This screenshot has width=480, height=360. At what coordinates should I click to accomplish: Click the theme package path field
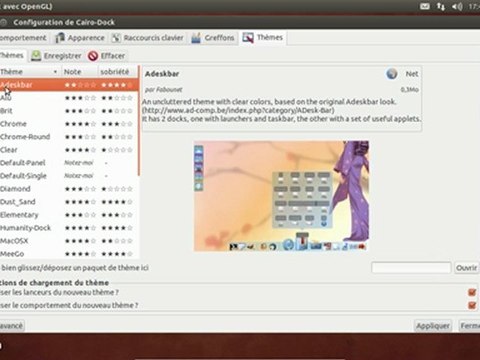click(x=411, y=268)
